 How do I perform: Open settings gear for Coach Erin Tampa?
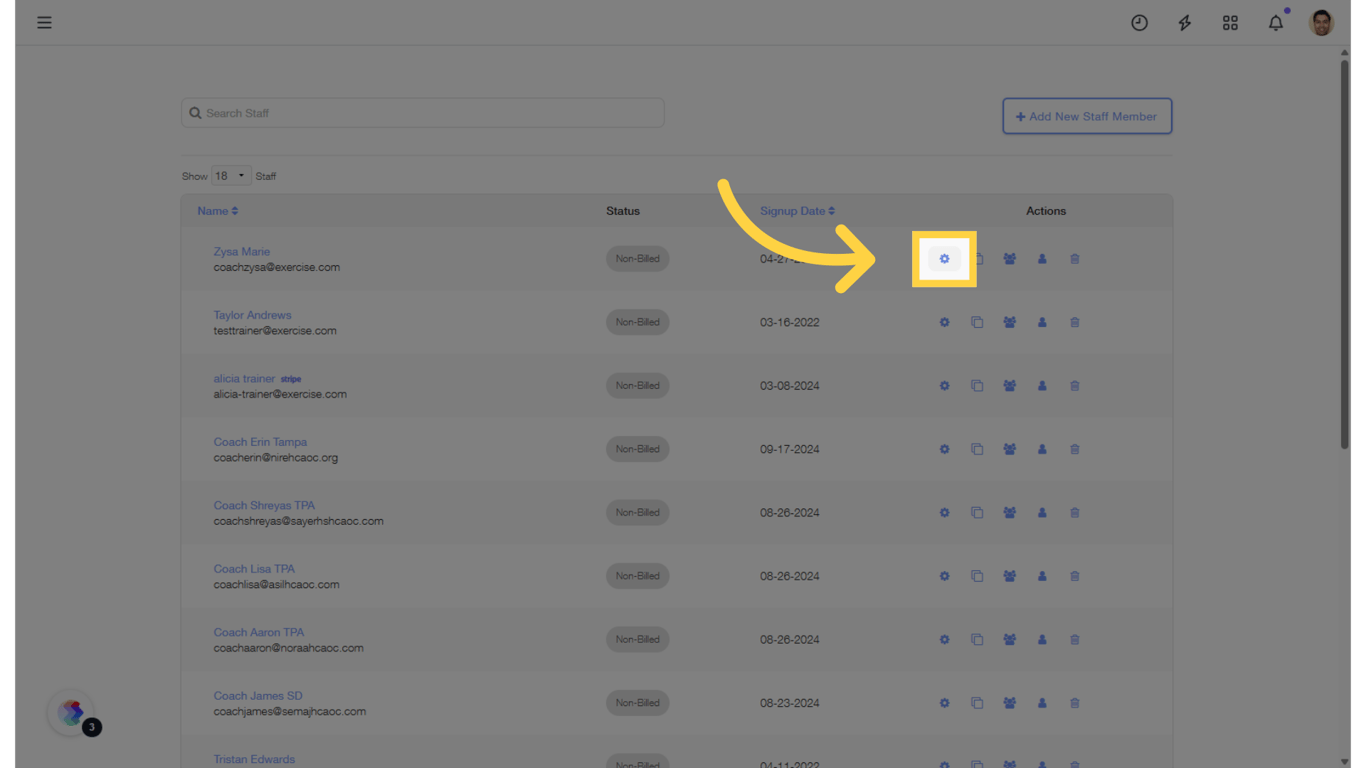[944, 449]
